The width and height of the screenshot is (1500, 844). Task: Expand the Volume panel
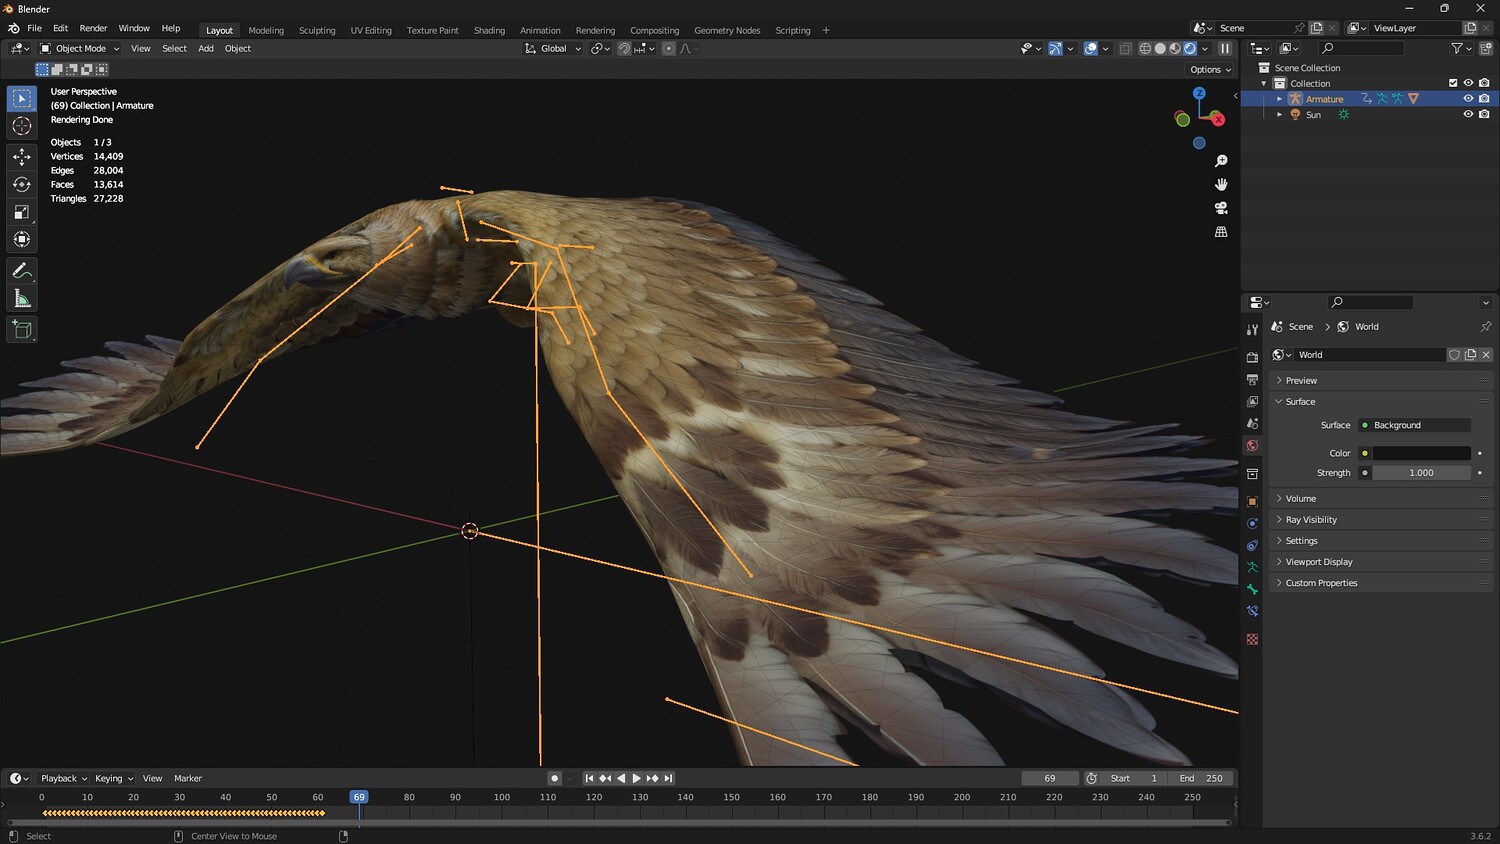(x=1301, y=498)
